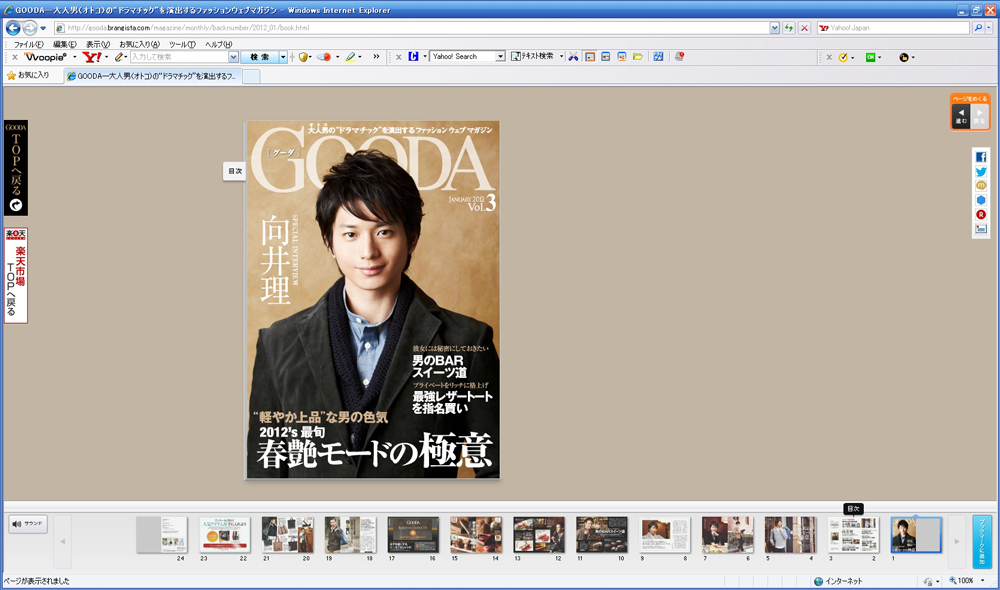Open the thumbnail for pages 22-23

tap(225, 535)
